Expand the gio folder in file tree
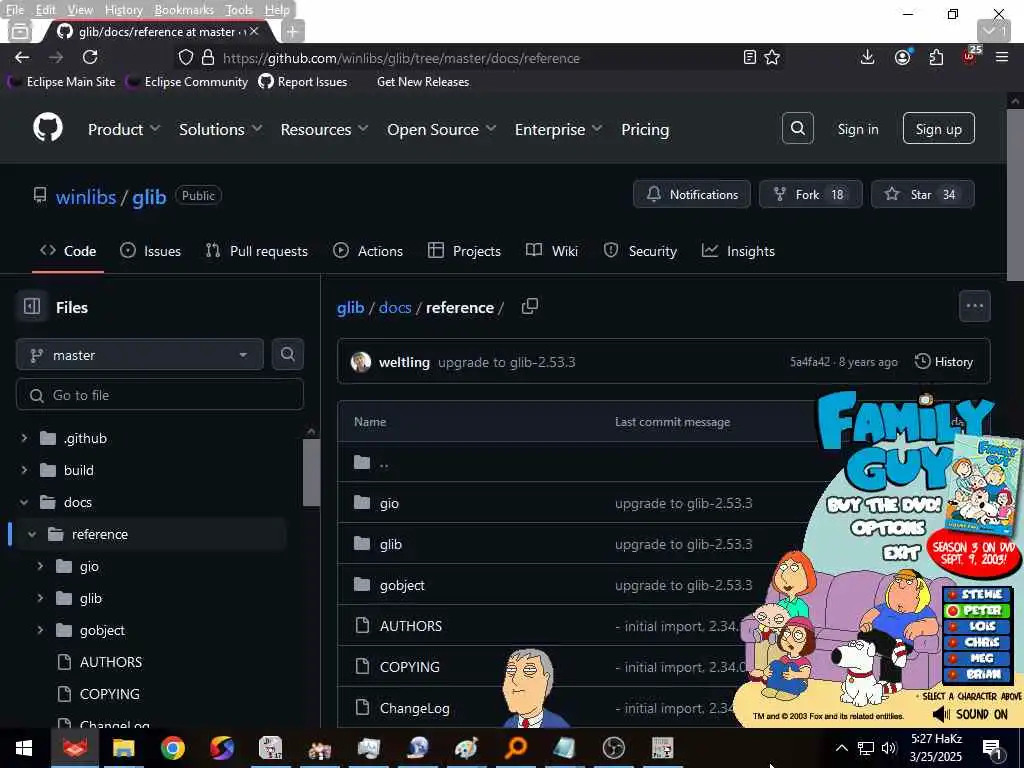The width and height of the screenshot is (1024, 768). (x=40, y=566)
